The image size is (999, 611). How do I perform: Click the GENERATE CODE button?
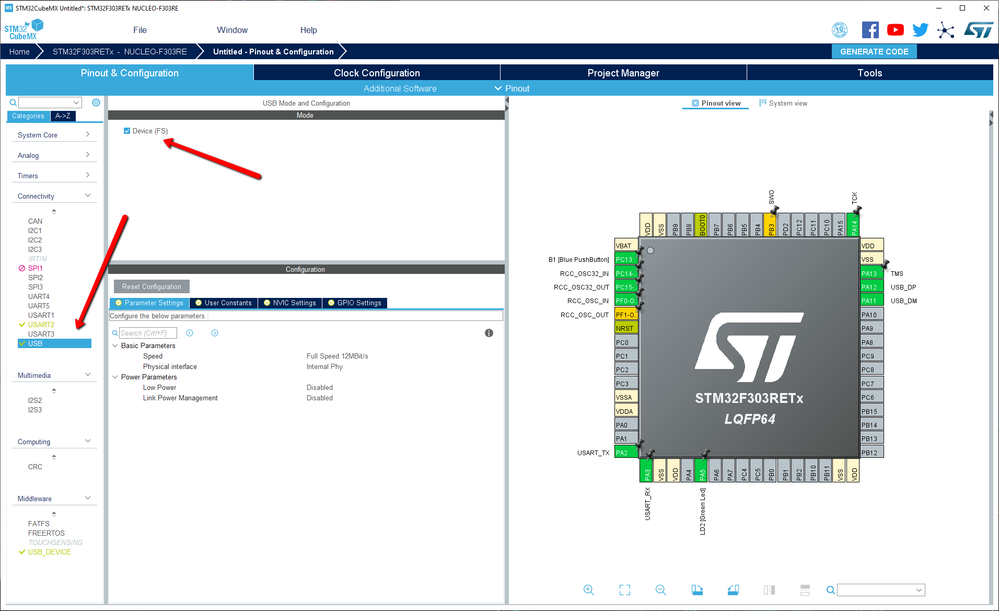click(x=874, y=52)
